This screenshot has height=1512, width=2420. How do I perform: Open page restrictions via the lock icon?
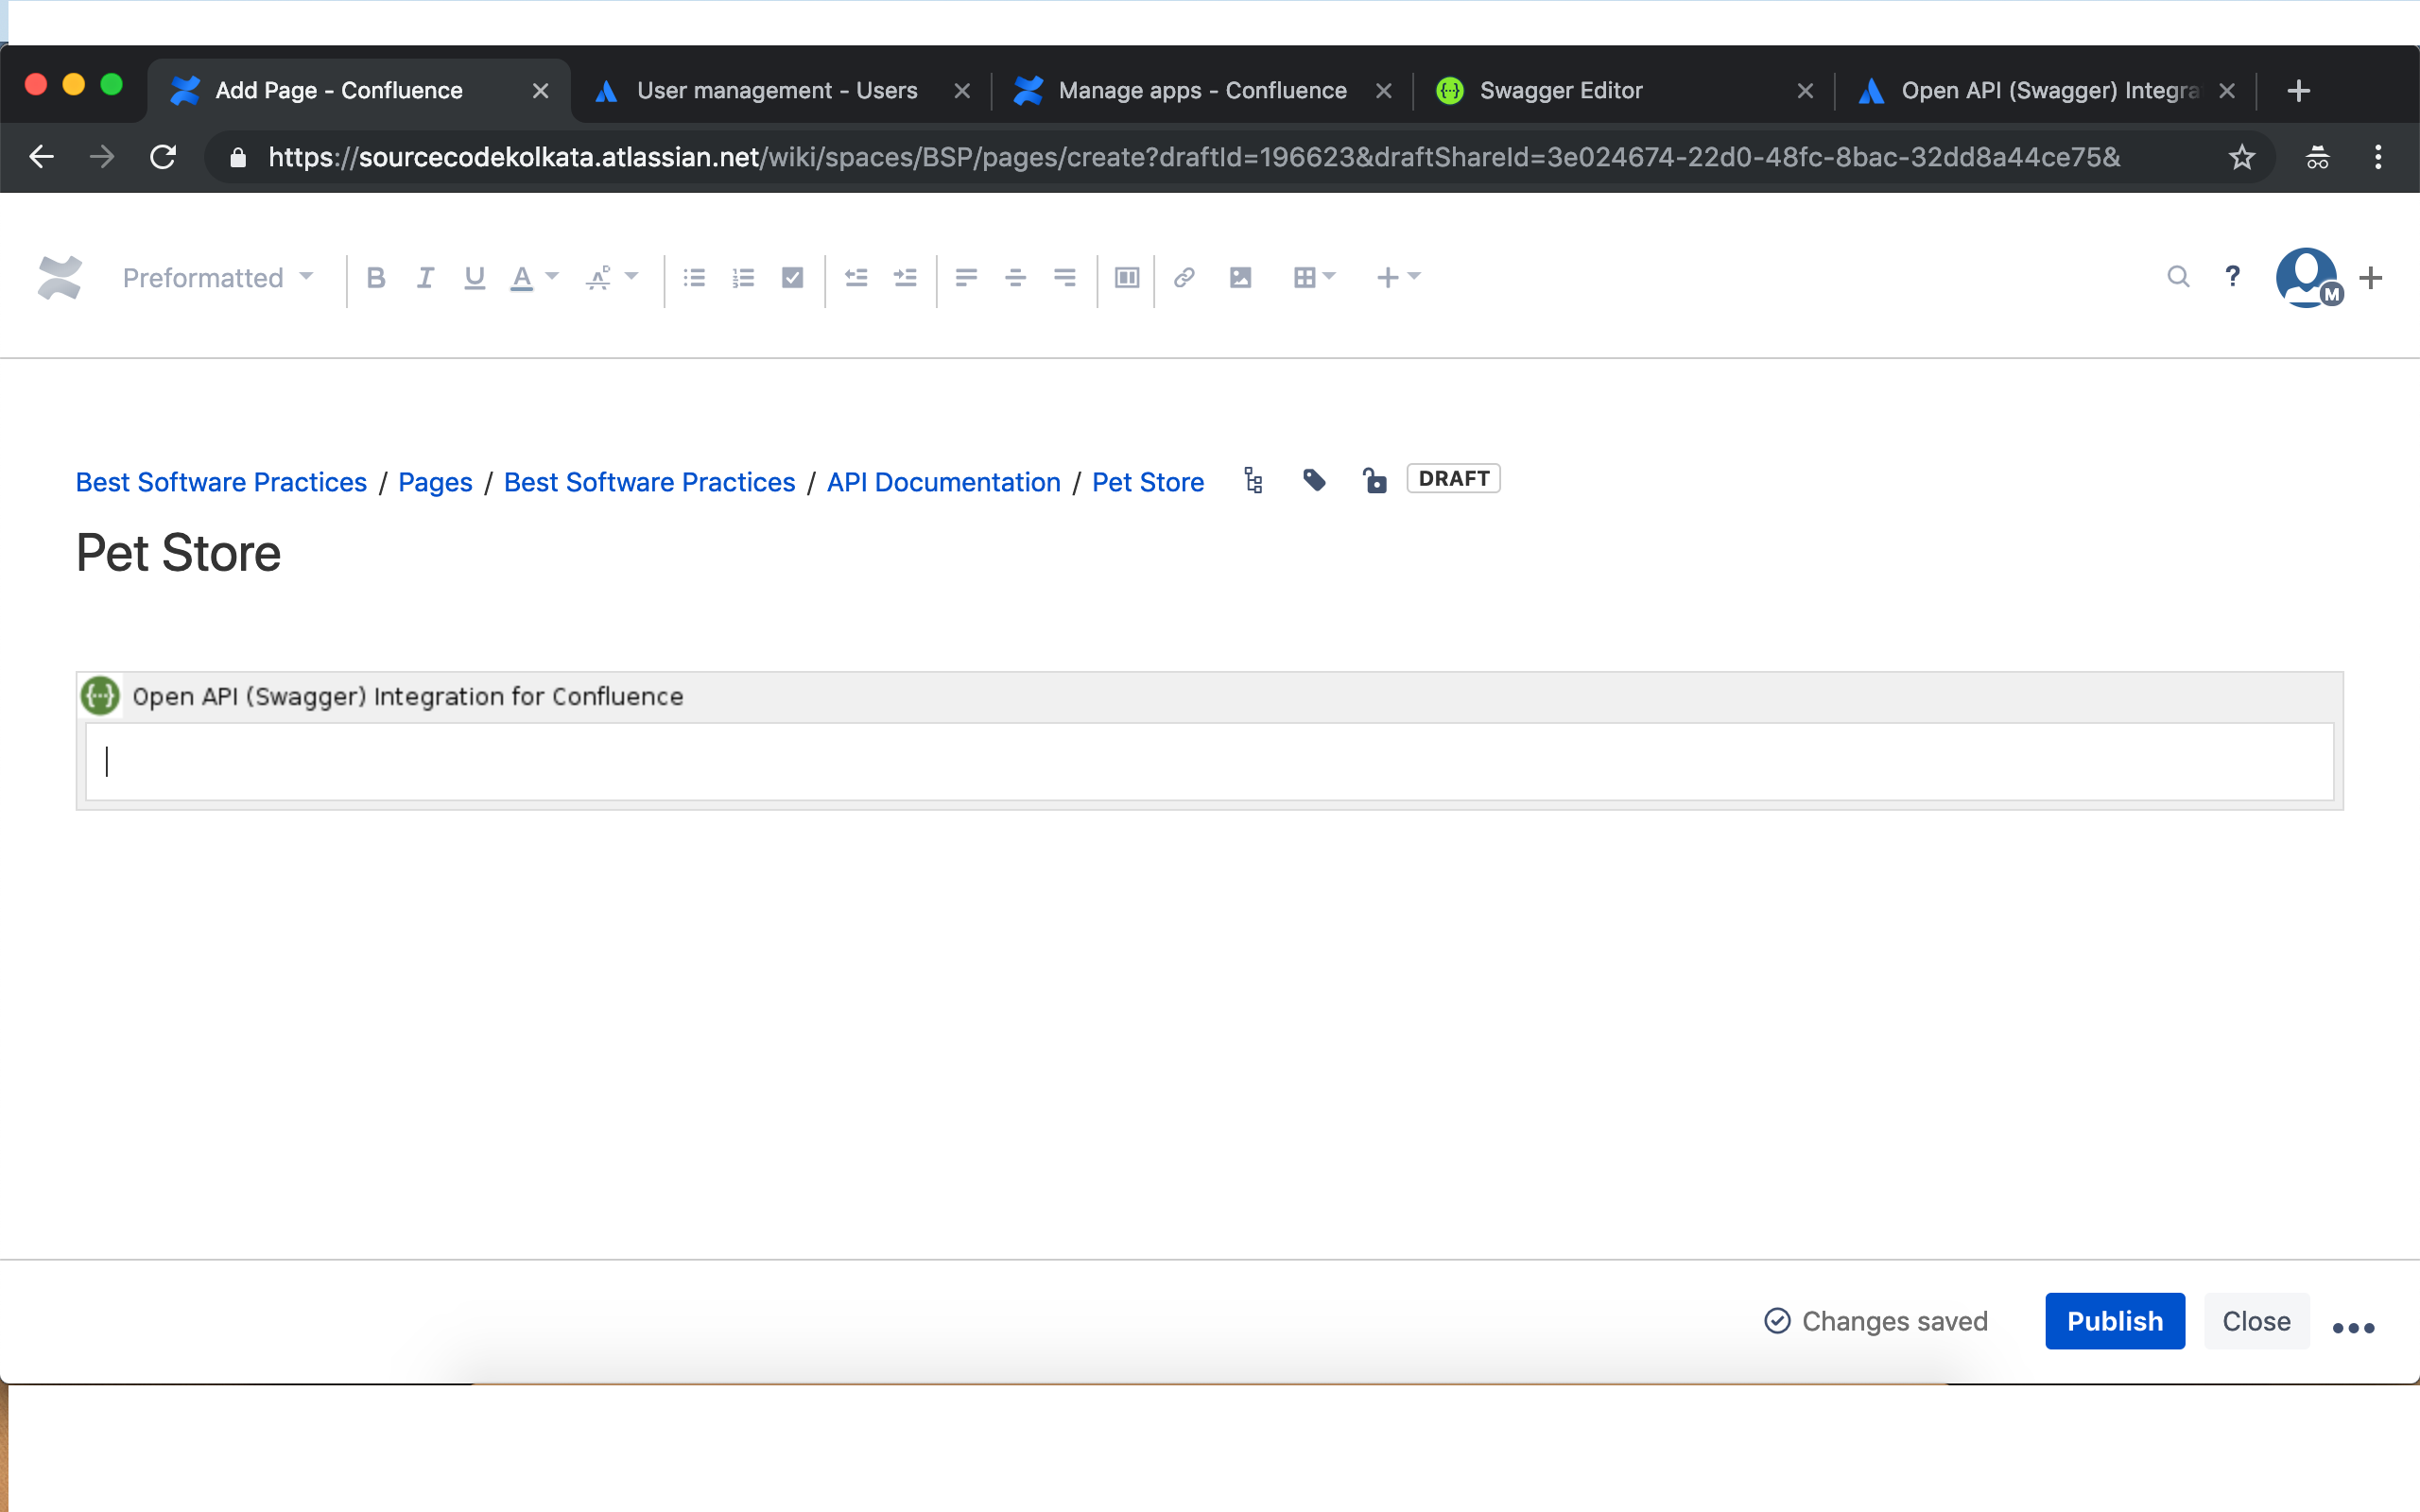point(1375,481)
